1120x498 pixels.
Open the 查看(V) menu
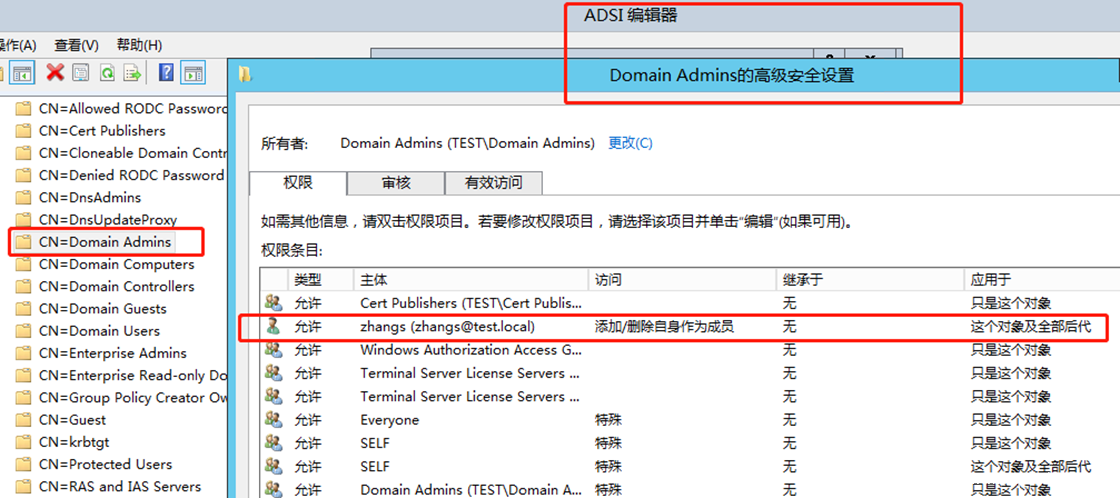coord(76,45)
